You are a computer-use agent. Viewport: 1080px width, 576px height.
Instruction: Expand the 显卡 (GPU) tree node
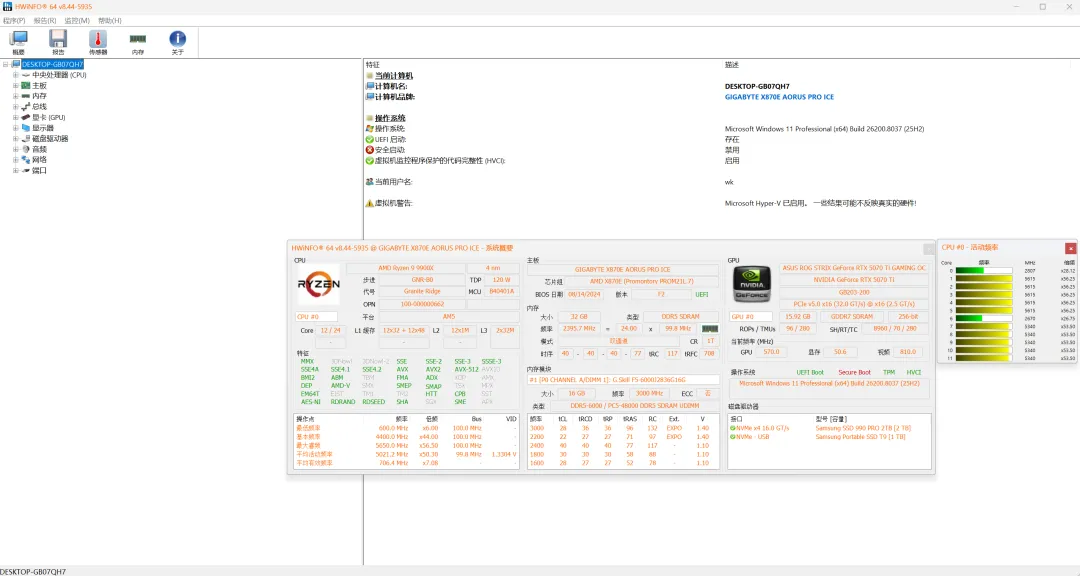[x=15, y=117]
